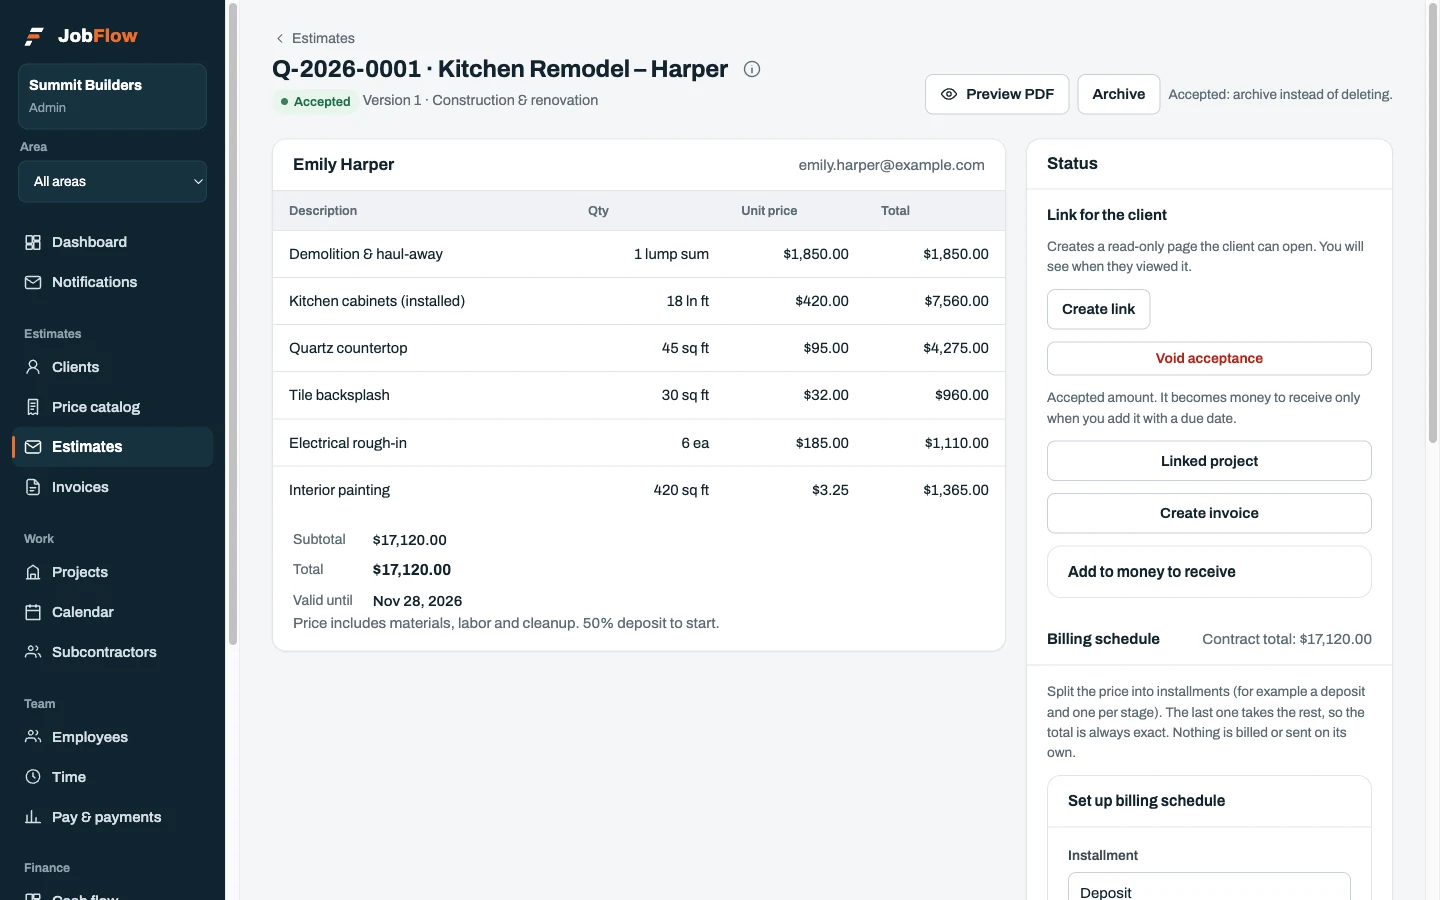Click the Tile backsplash line item

pyautogui.click(x=639, y=395)
